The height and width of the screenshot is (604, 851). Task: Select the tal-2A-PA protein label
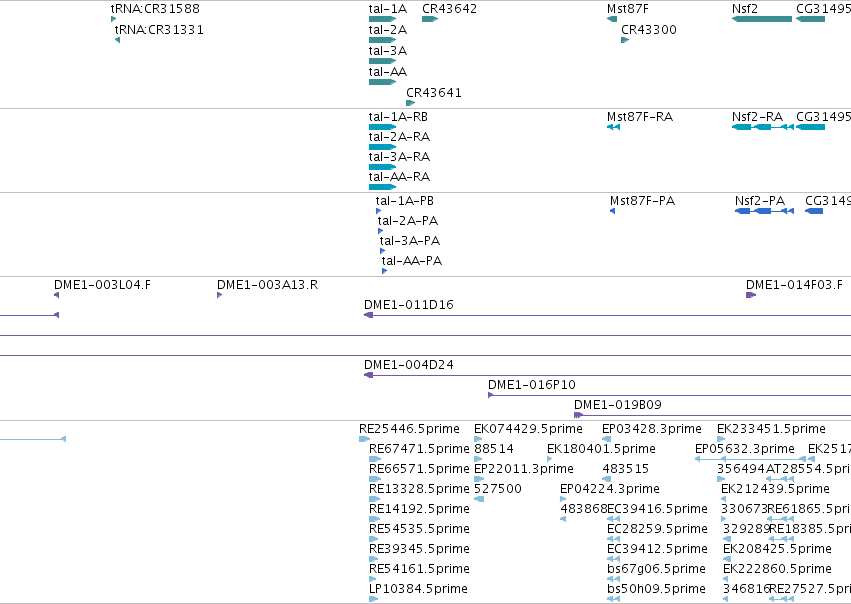tap(408, 221)
